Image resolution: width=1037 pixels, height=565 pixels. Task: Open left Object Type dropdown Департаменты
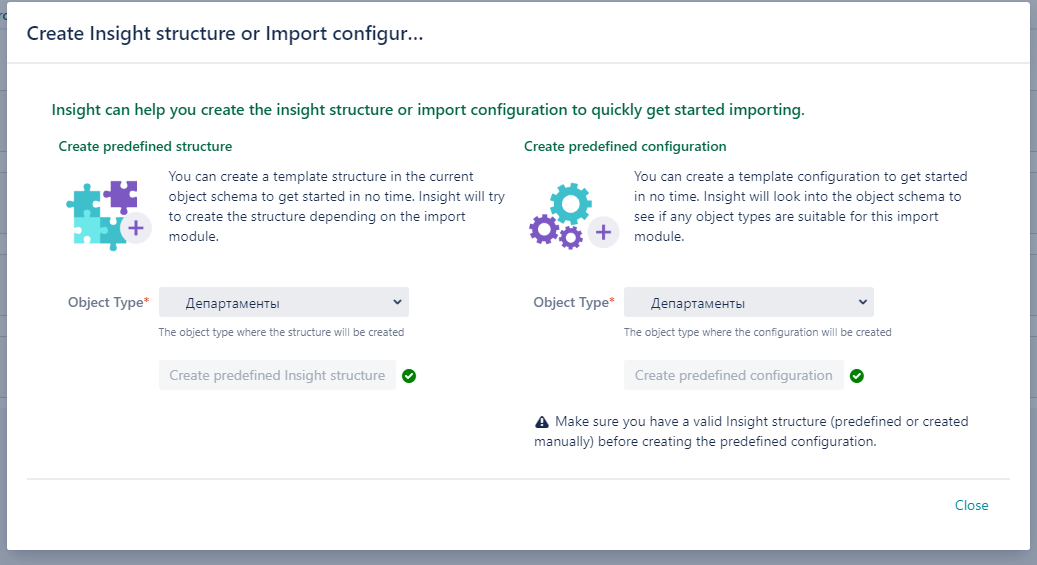pyautogui.click(x=284, y=302)
